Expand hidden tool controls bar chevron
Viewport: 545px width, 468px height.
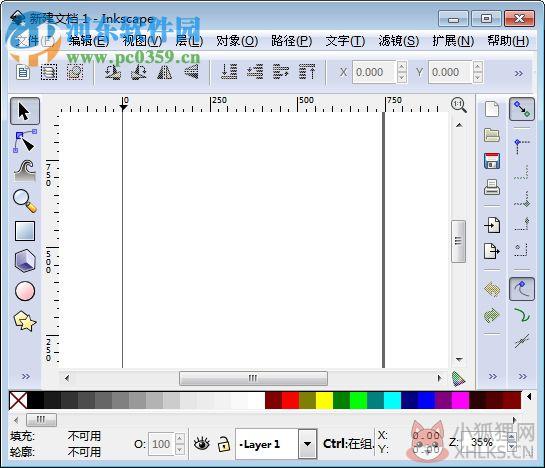pyautogui.click(x=519, y=73)
